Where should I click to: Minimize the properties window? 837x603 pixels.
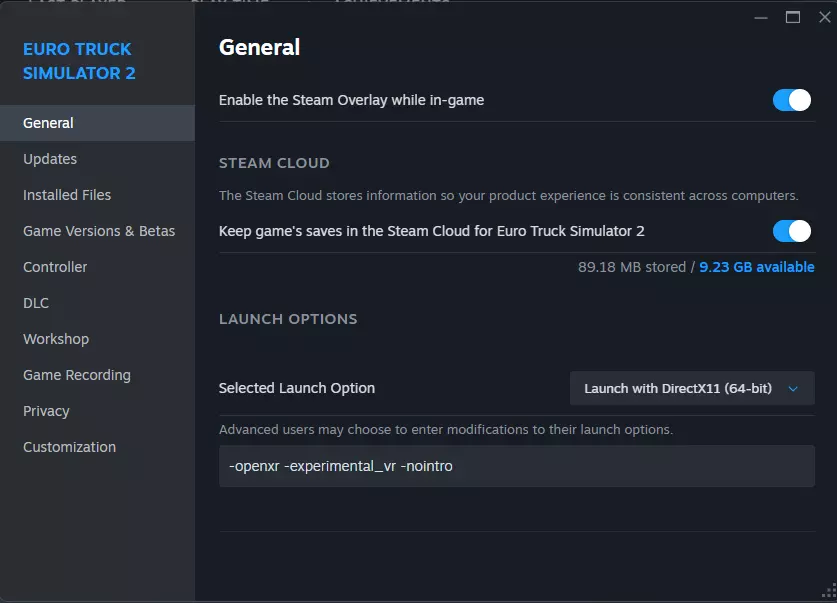point(761,18)
